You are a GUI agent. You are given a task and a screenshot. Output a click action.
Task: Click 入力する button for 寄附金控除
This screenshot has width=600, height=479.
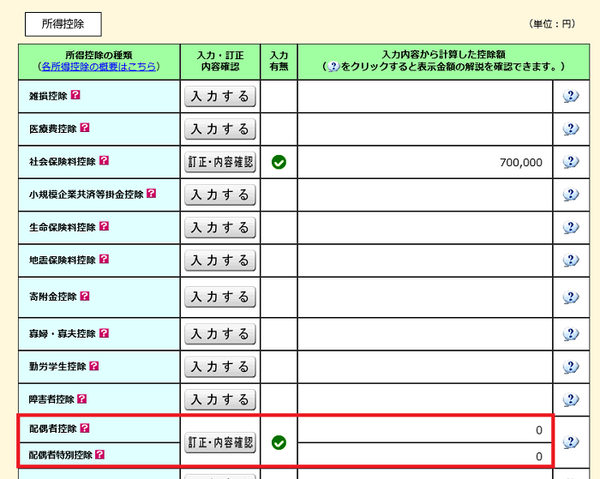(x=220, y=297)
